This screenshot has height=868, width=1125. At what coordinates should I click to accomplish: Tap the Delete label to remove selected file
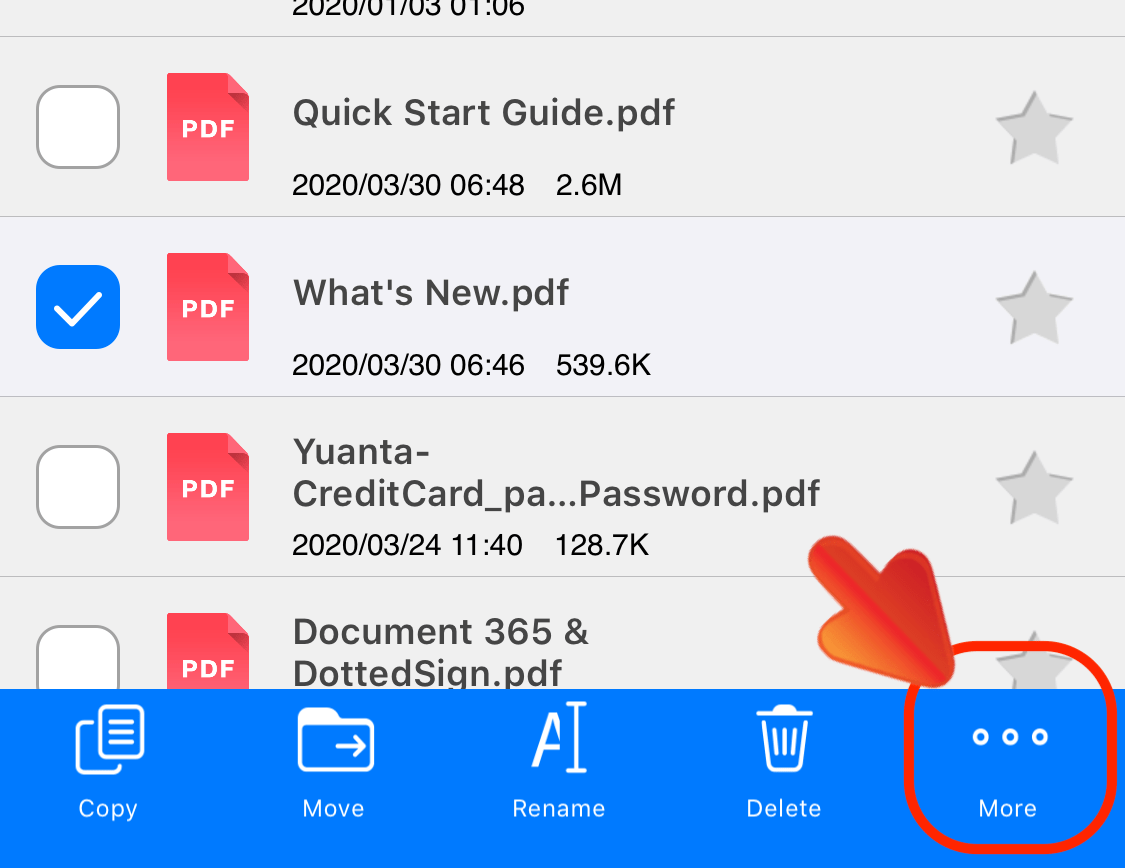(783, 808)
